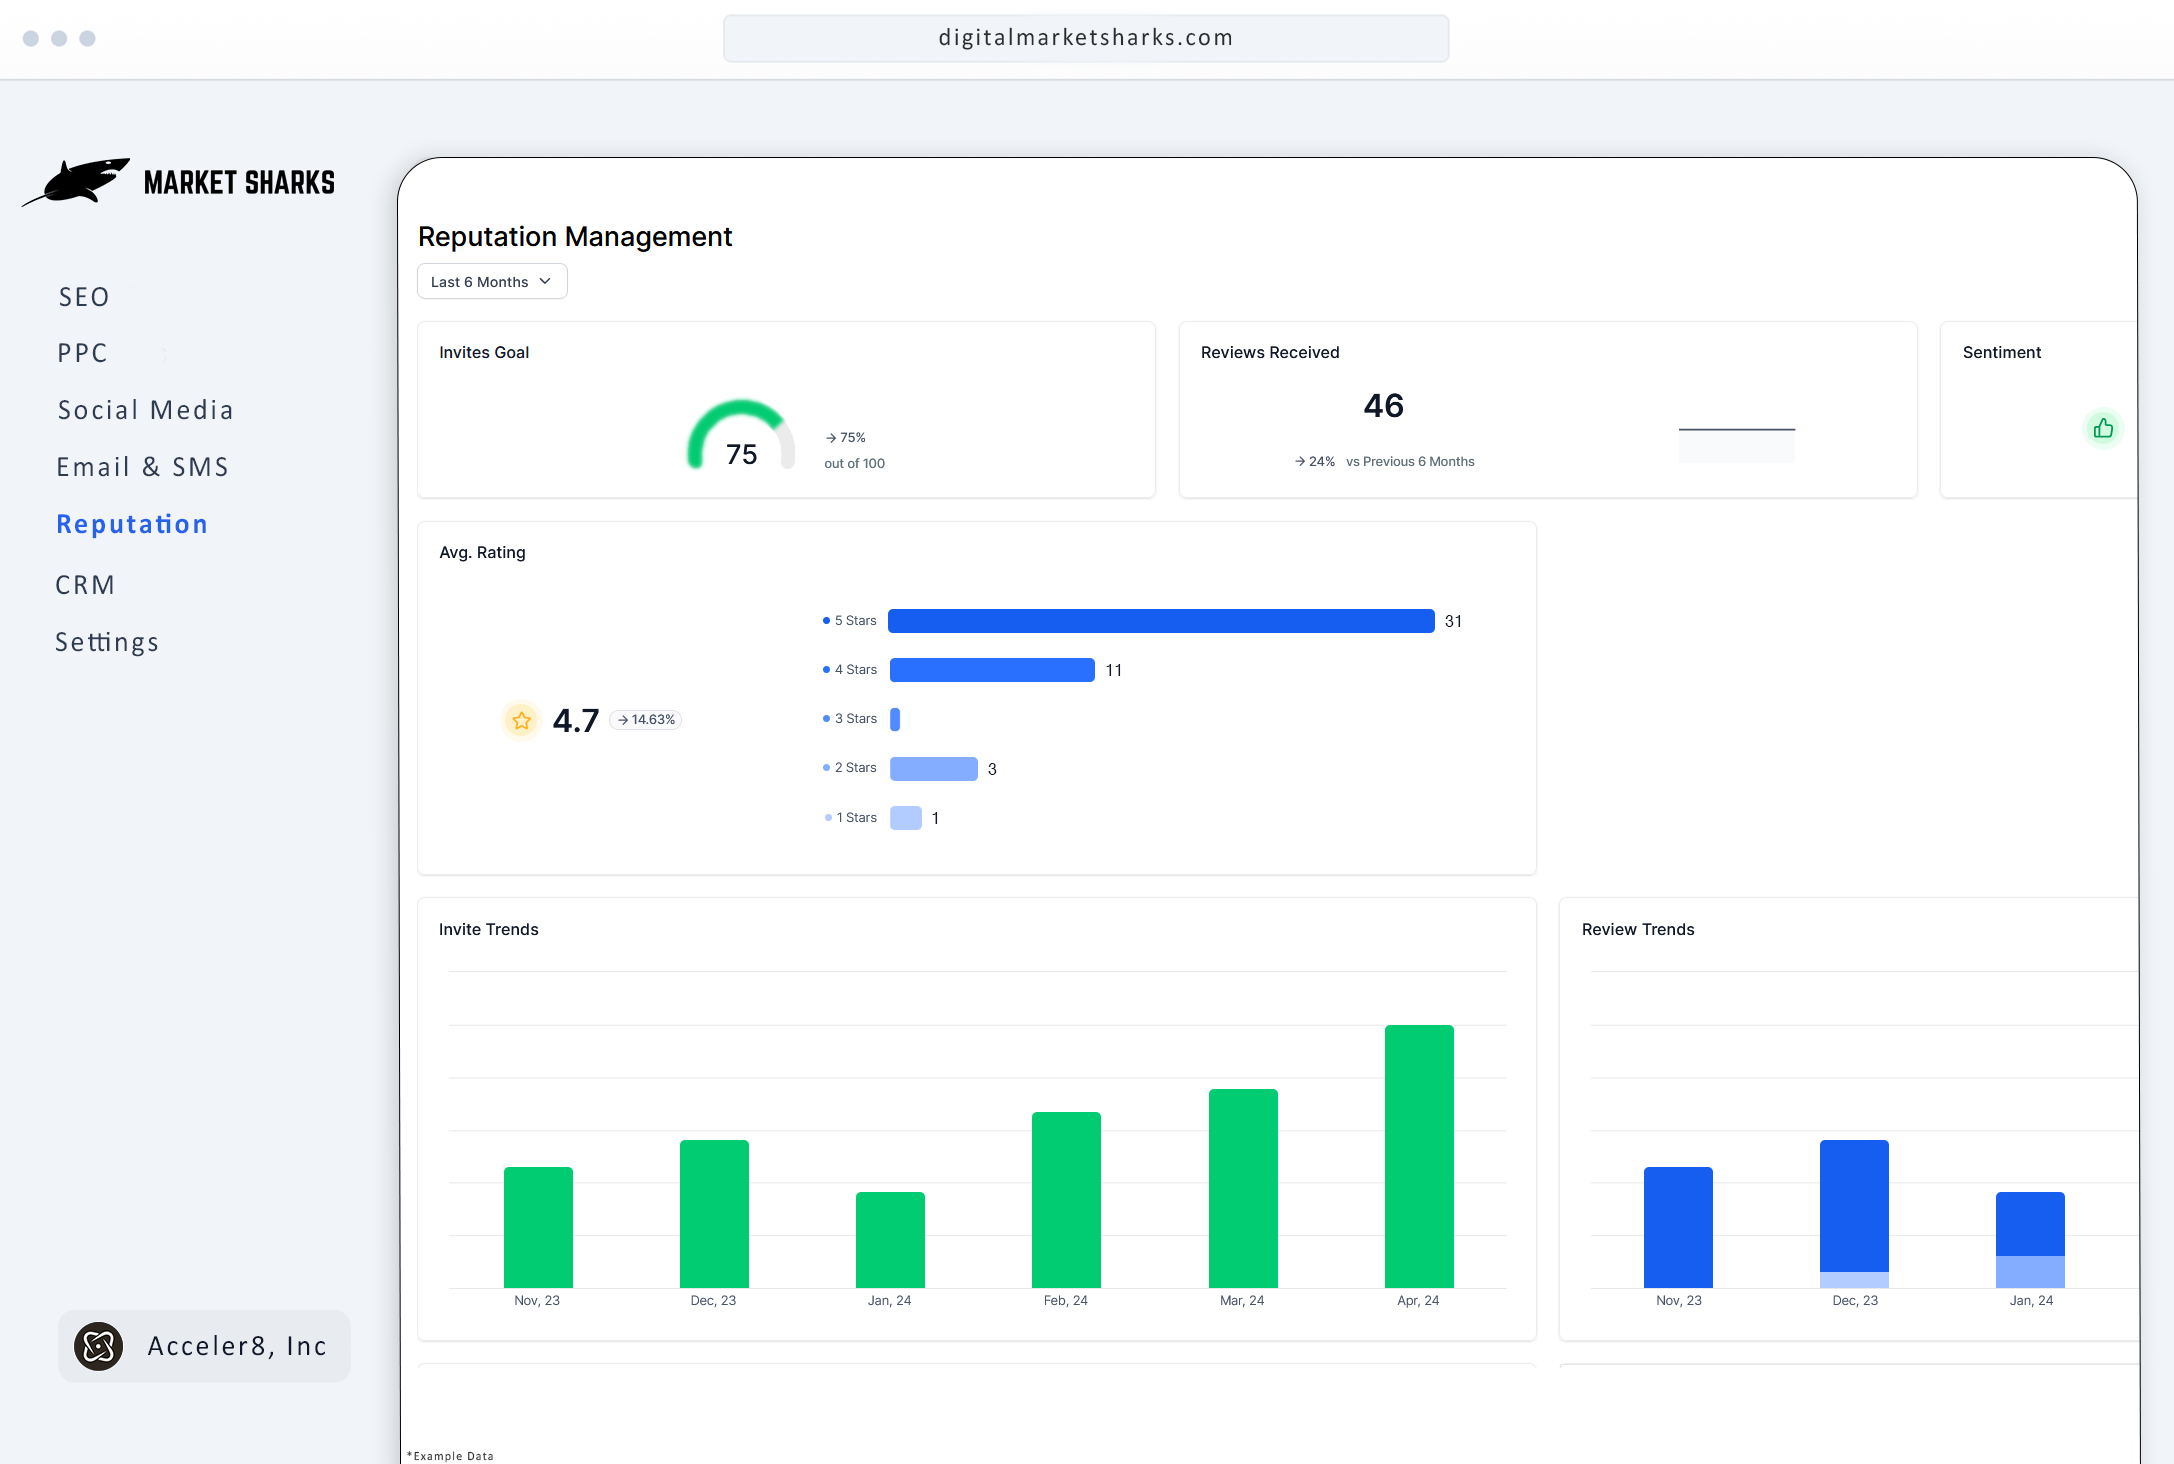2174x1464 pixels.
Task: Open the Settings page
Action: [107, 641]
